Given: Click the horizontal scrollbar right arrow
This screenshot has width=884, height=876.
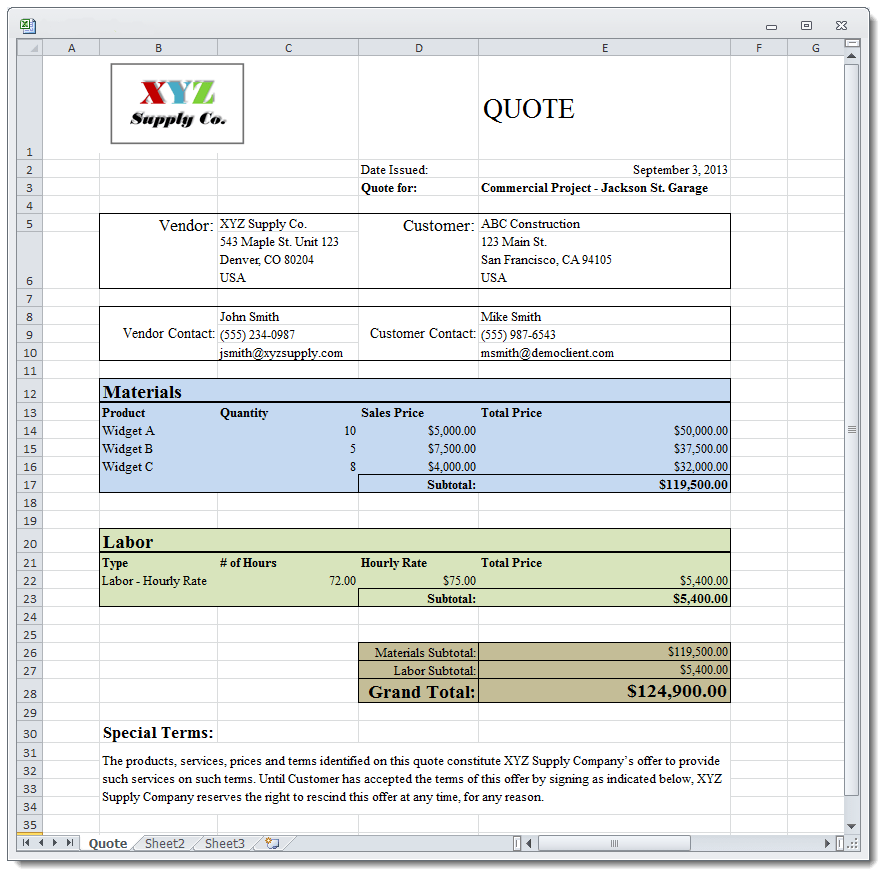Looking at the screenshot, I should coord(827,844).
